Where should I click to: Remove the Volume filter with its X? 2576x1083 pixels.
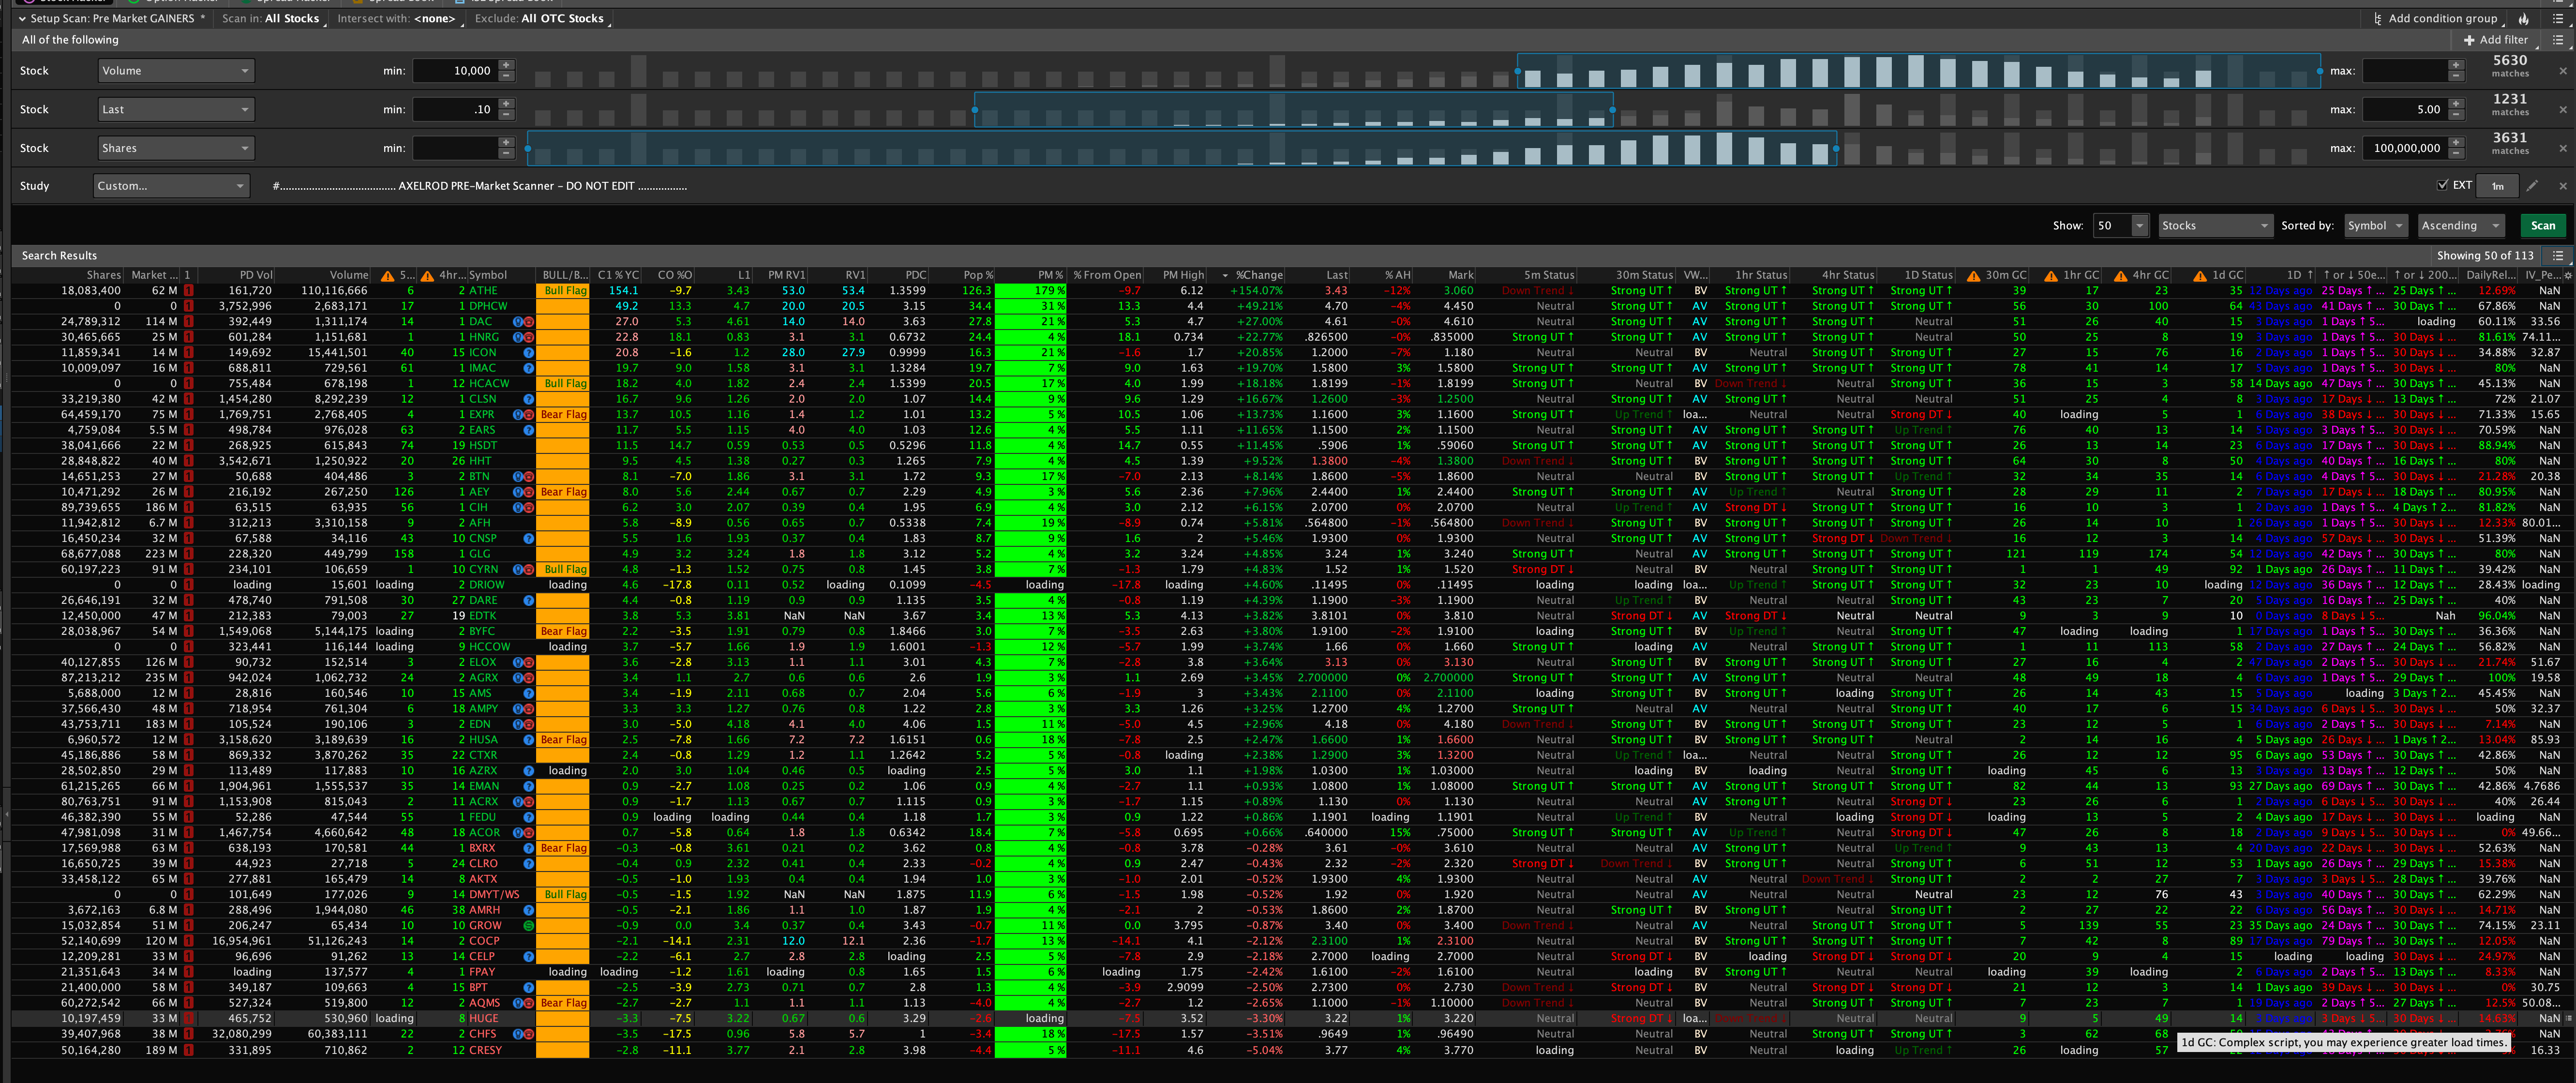(x=2562, y=71)
